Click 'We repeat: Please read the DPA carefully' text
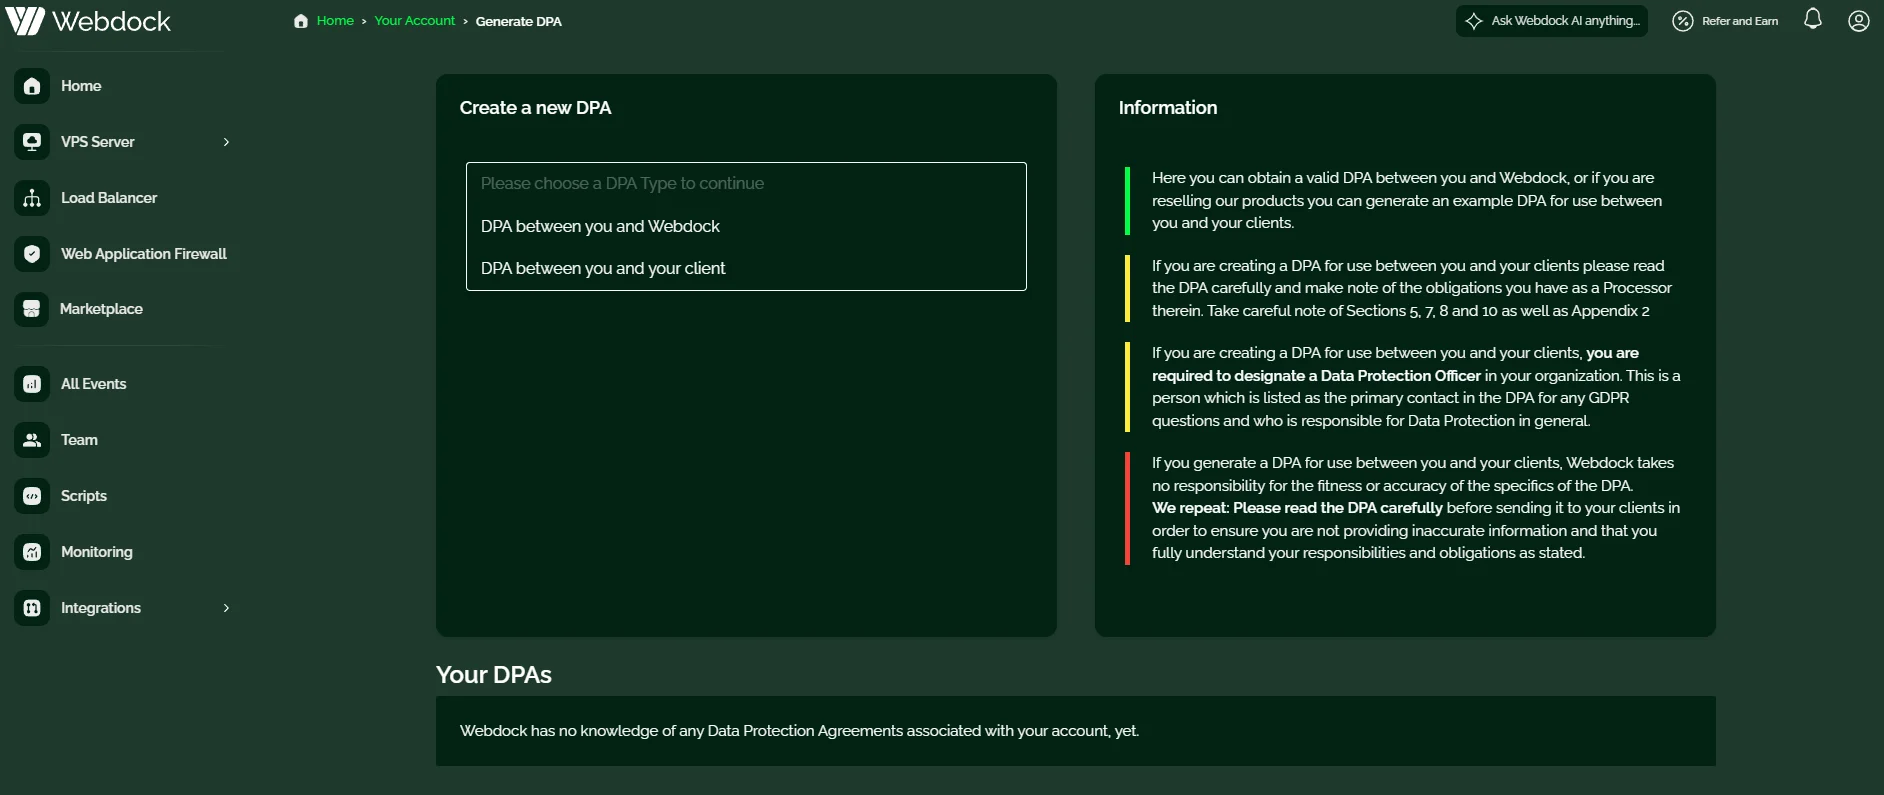The height and width of the screenshot is (795, 1884). pos(1297,508)
